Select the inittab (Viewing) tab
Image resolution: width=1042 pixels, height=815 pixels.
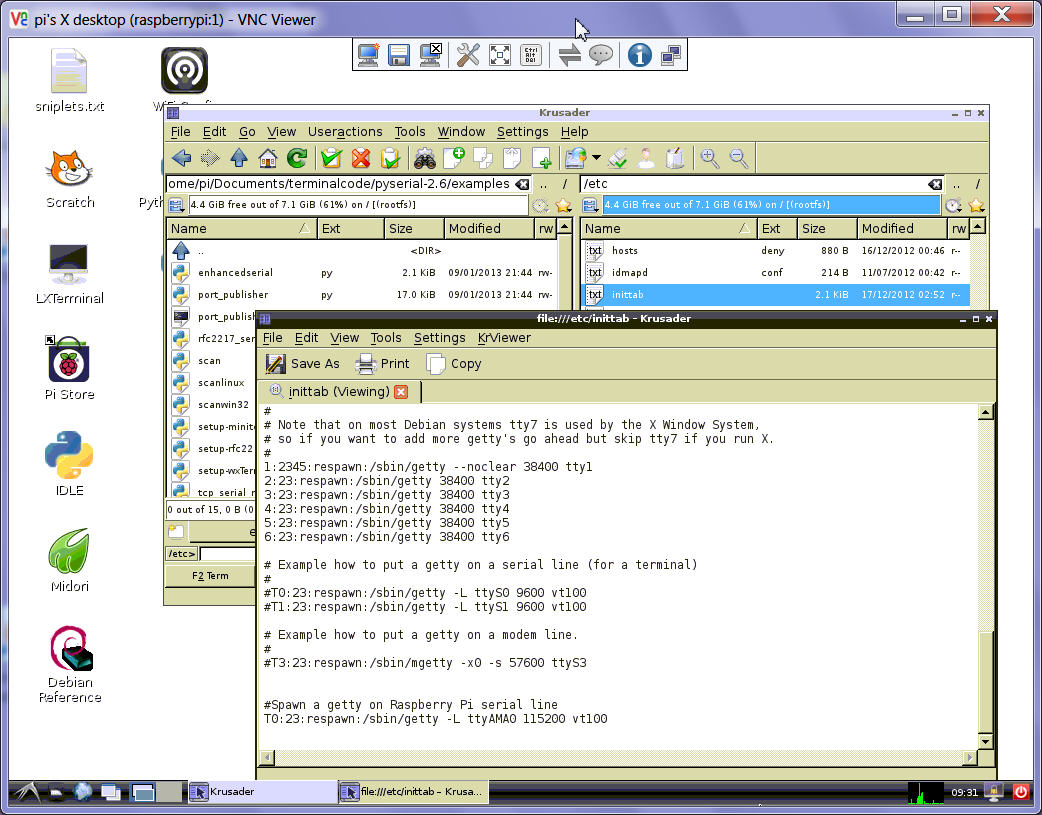click(338, 391)
